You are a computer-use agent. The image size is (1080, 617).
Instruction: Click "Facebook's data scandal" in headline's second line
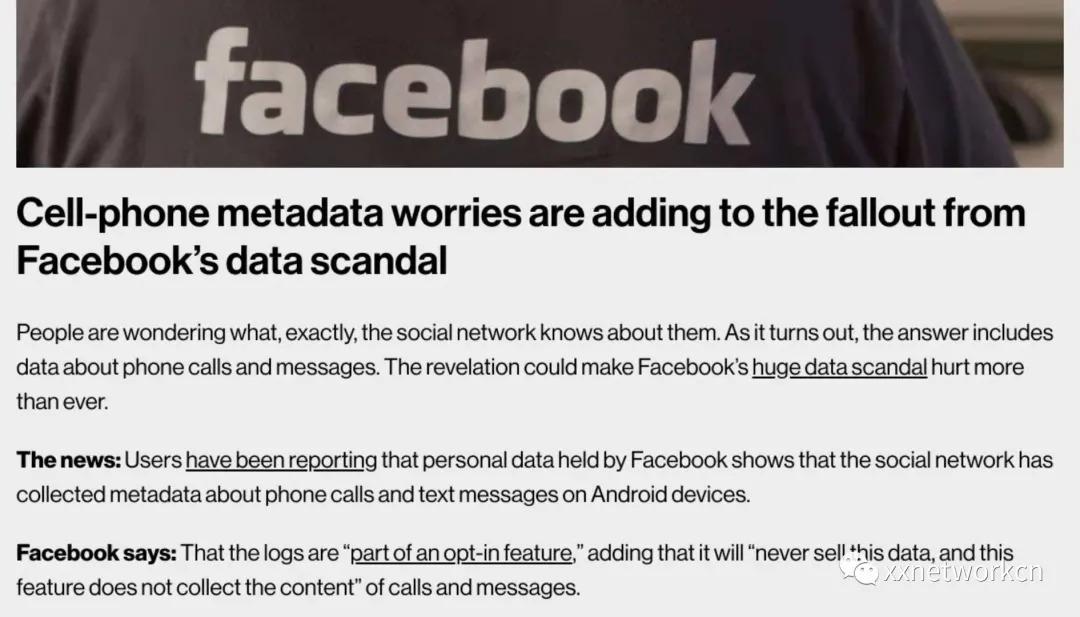pos(231,260)
